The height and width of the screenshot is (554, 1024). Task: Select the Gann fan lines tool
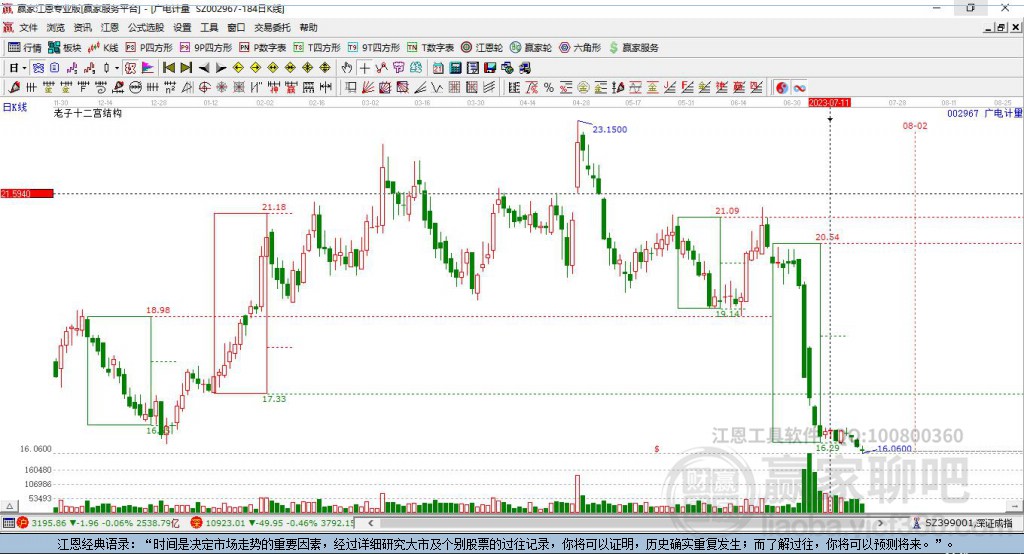point(368,88)
